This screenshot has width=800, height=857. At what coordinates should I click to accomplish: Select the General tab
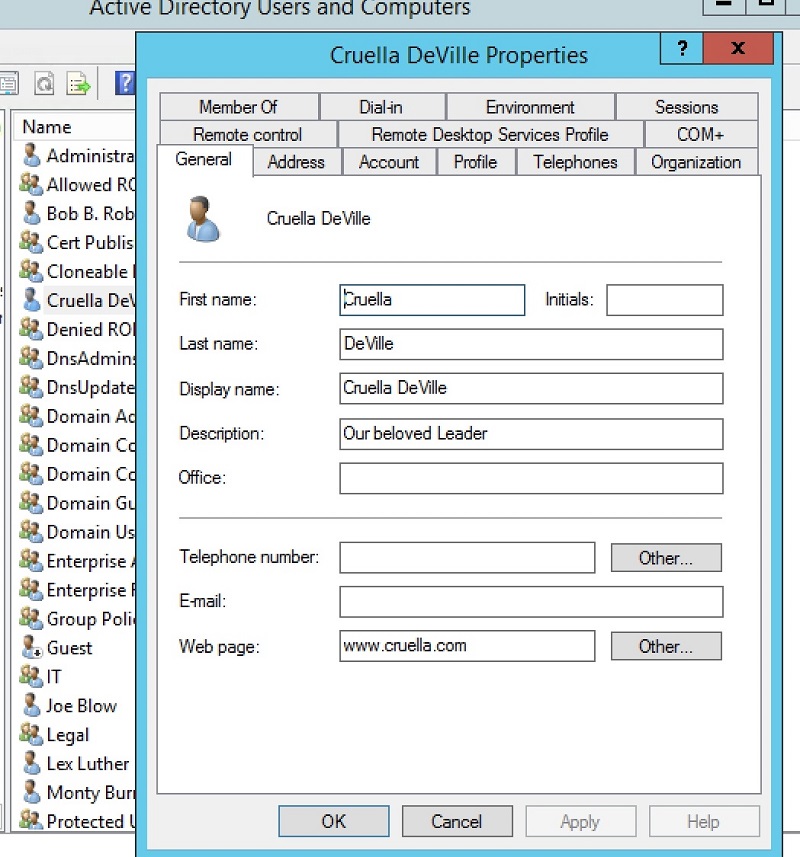coord(204,160)
